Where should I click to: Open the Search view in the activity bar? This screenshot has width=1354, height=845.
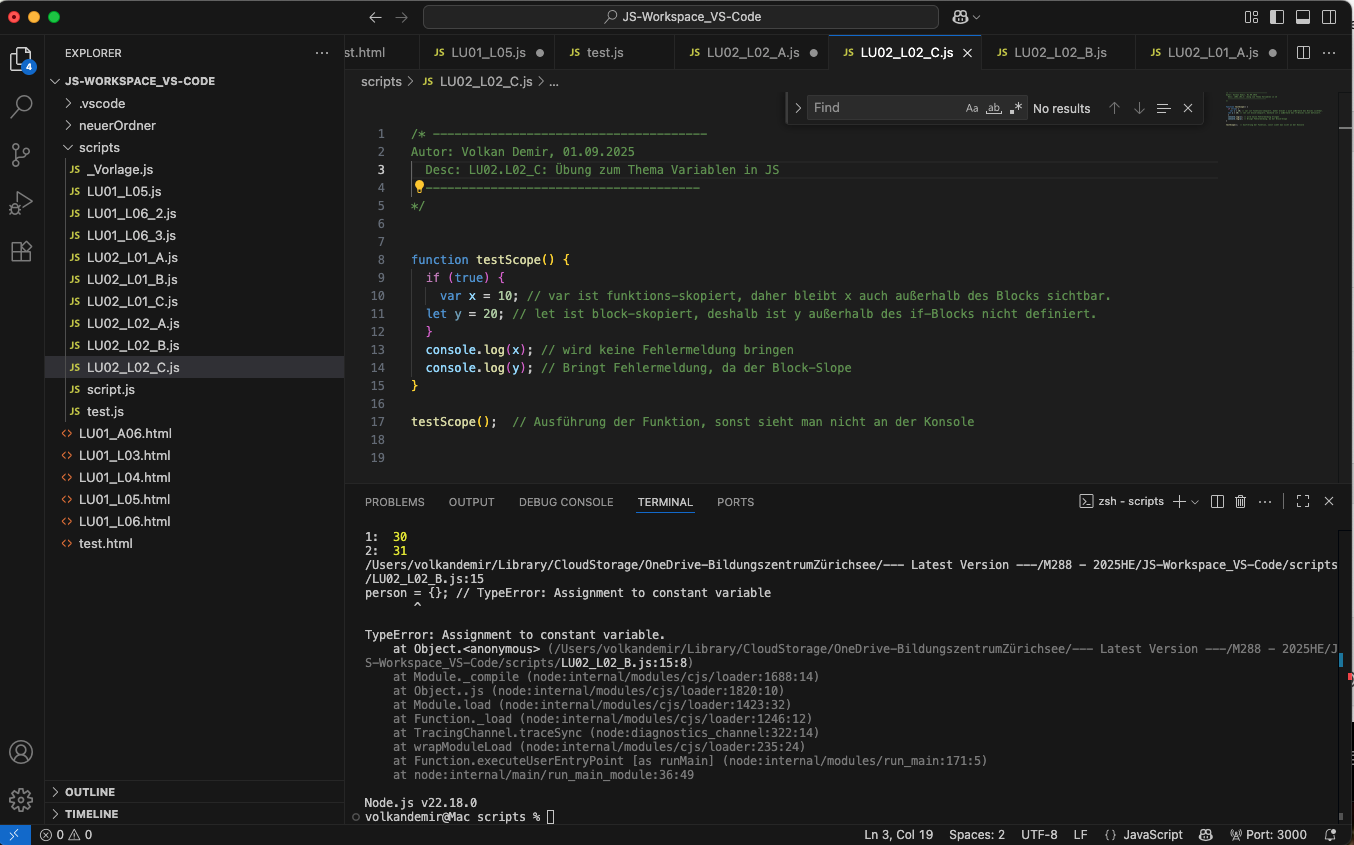tap(21, 106)
